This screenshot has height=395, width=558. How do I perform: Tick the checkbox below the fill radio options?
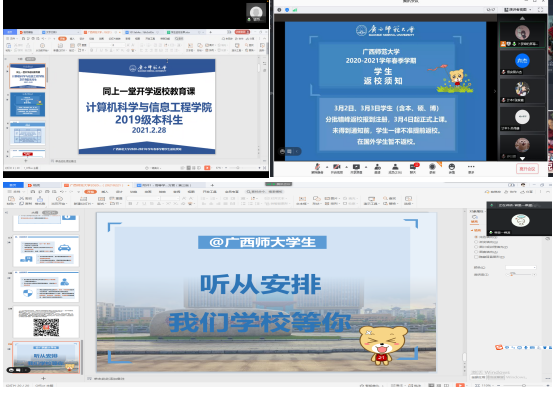(476, 257)
